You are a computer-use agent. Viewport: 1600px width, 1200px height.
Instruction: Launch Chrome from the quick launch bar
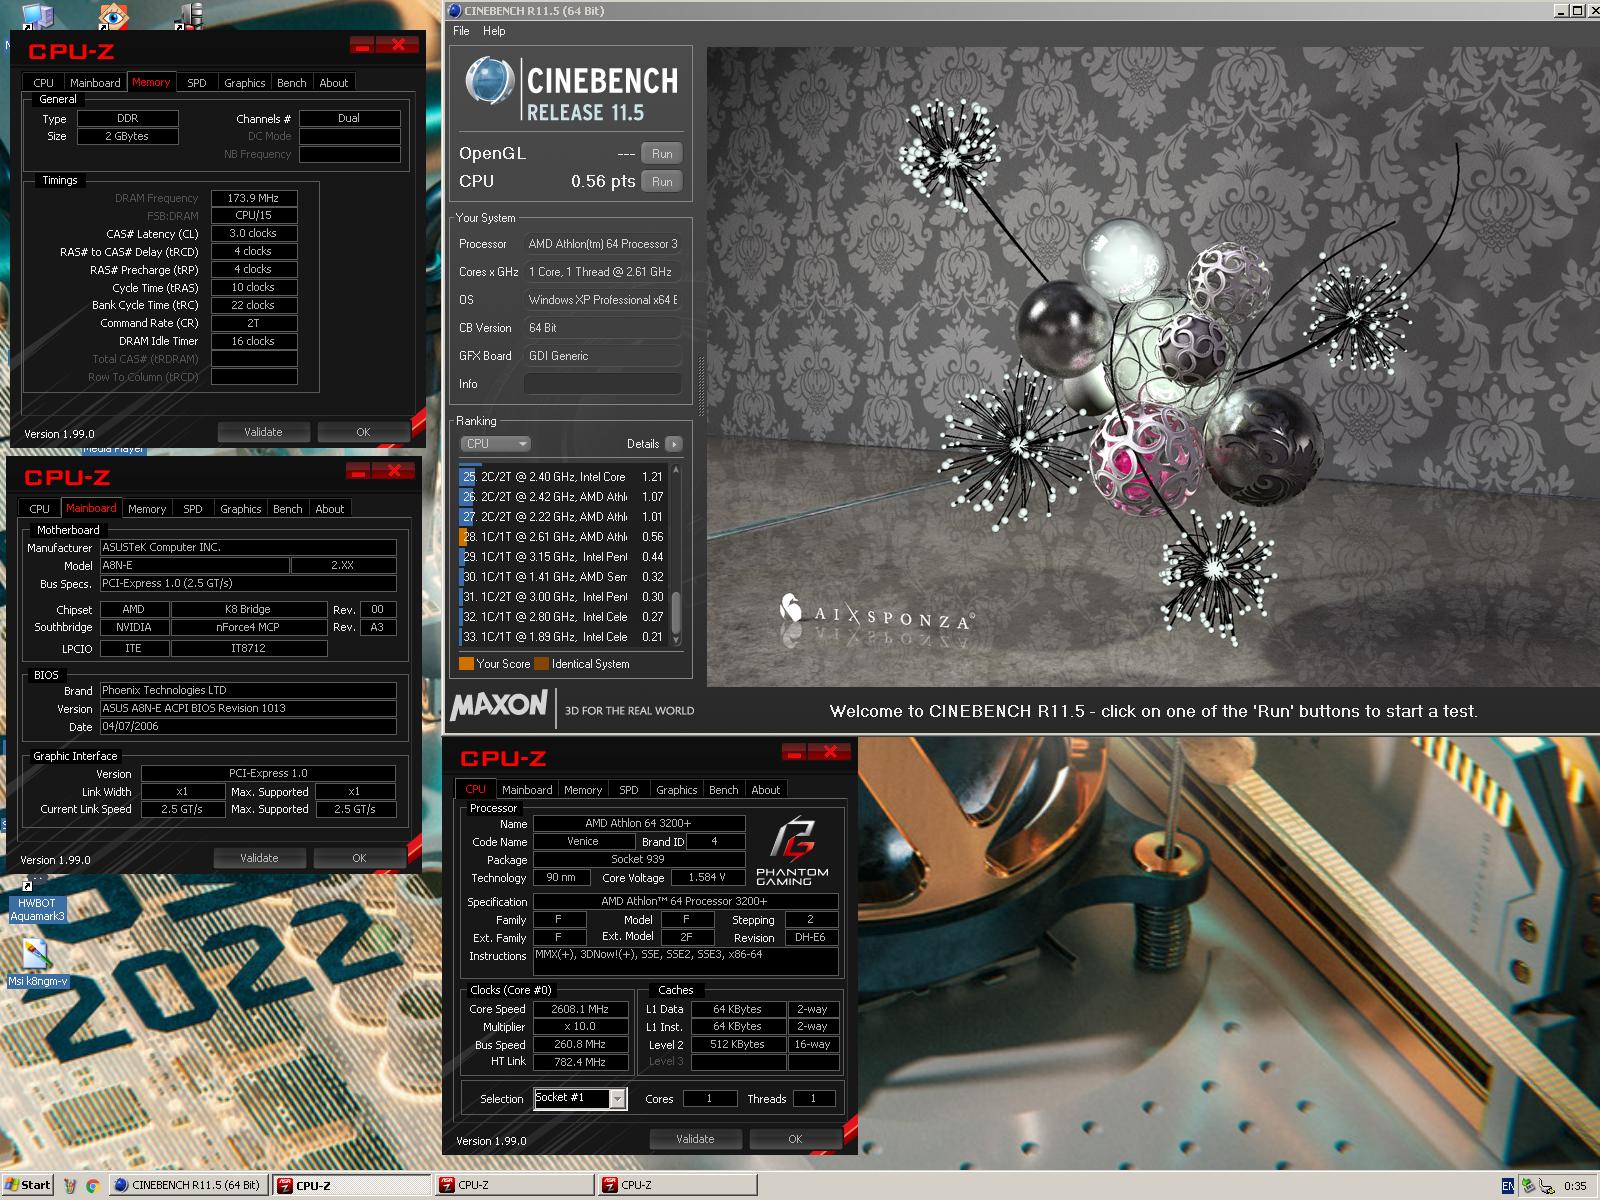click(x=92, y=1185)
